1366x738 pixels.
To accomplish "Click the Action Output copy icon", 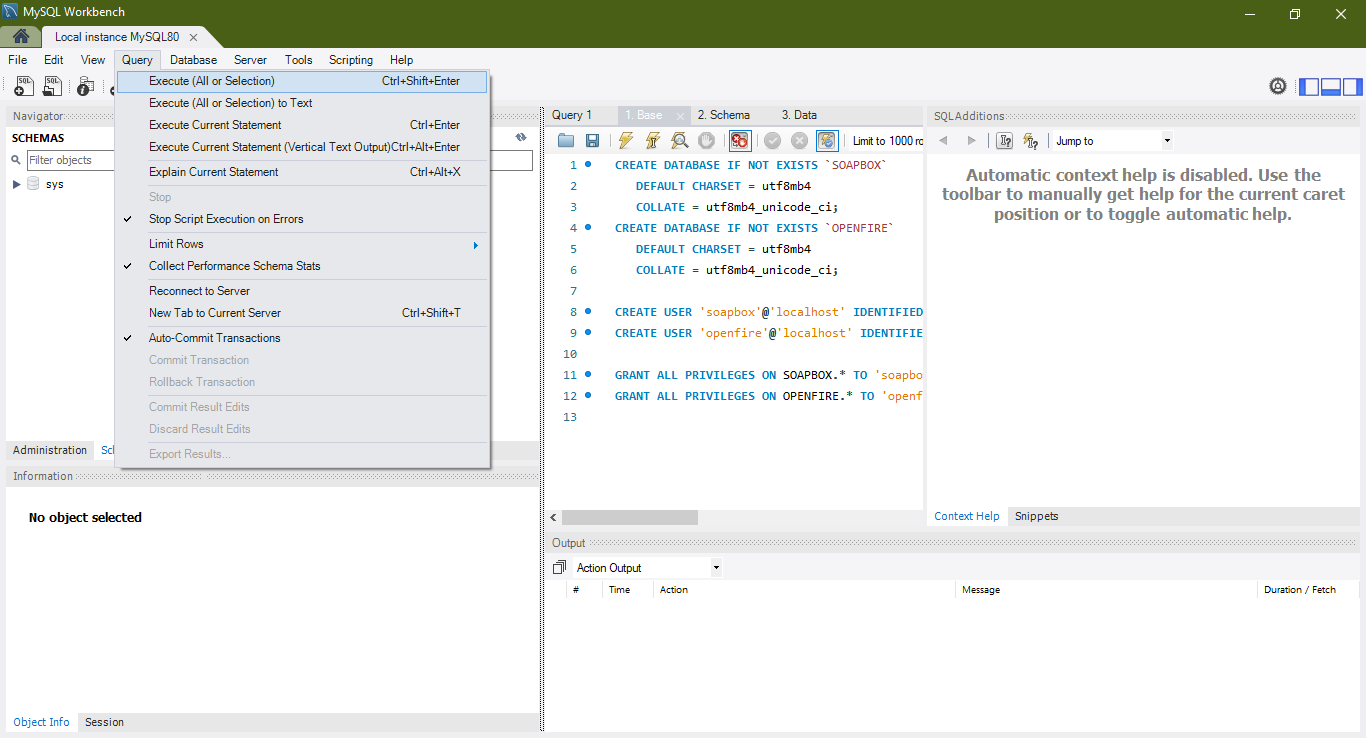I will pos(560,568).
